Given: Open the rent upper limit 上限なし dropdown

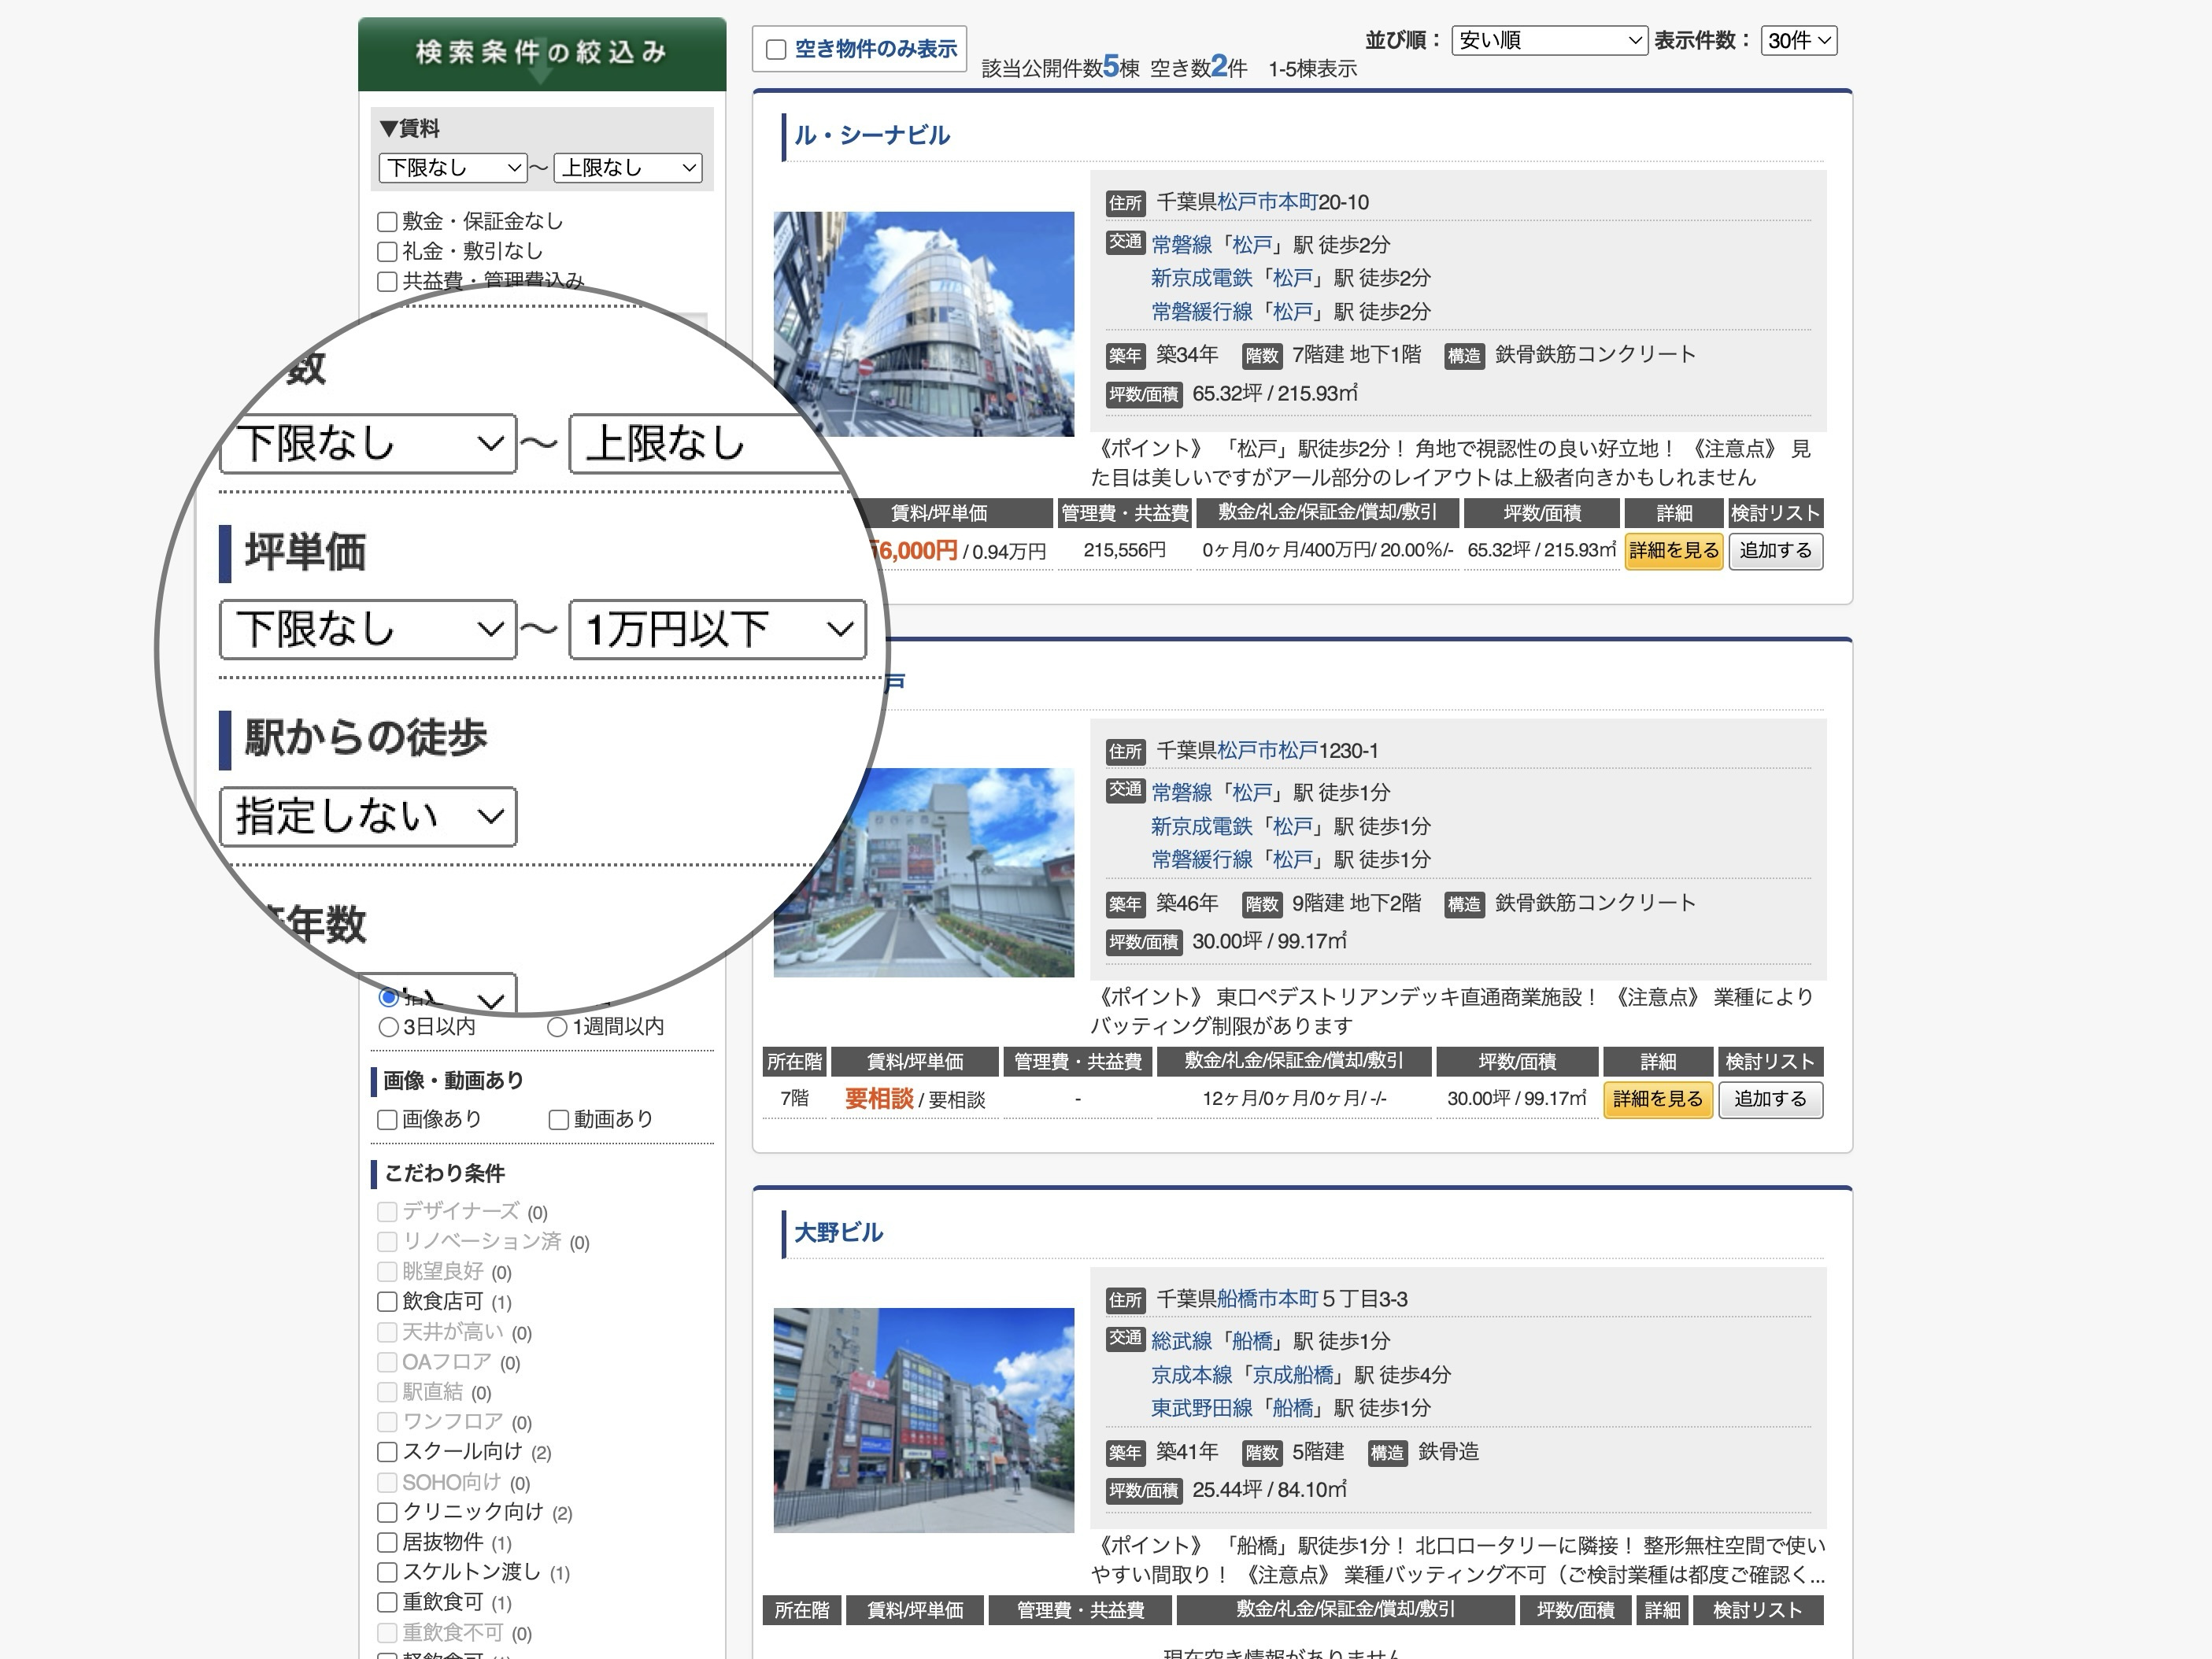Looking at the screenshot, I should coord(628,168).
